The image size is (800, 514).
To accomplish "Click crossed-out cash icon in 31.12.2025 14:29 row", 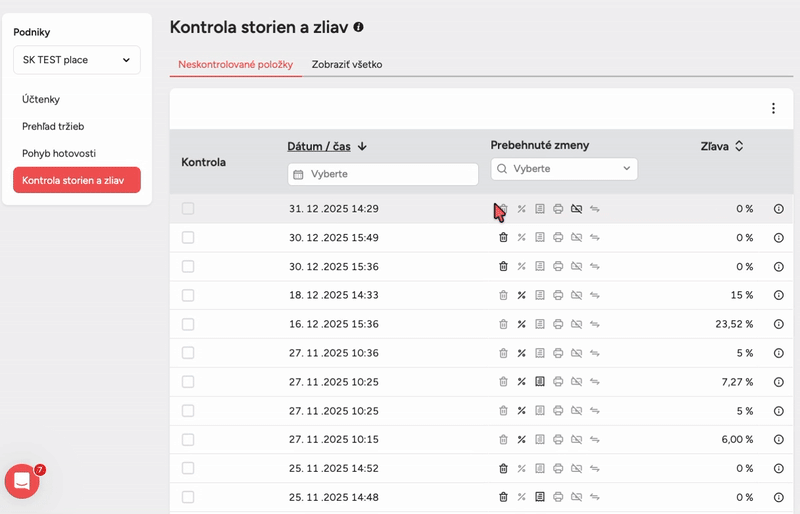I will pos(576,209).
